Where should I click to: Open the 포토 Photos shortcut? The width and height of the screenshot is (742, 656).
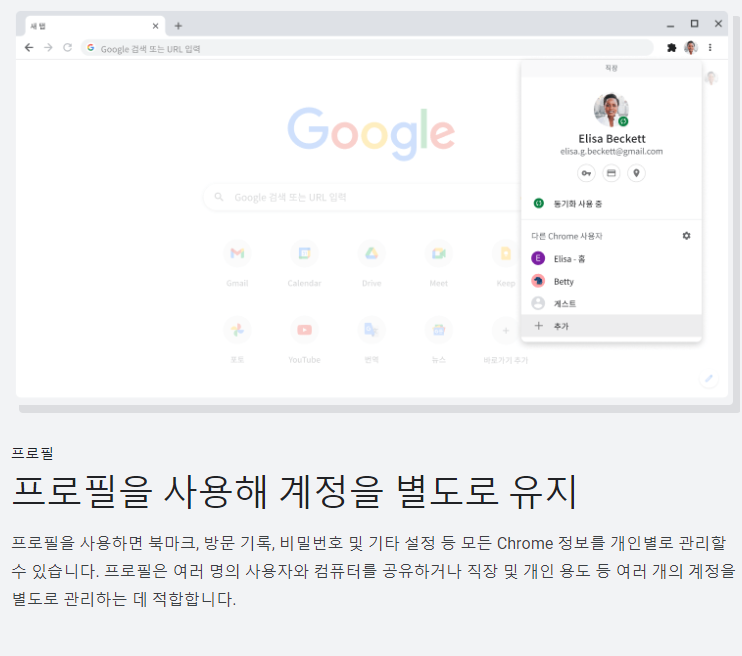(x=237, y=340)
